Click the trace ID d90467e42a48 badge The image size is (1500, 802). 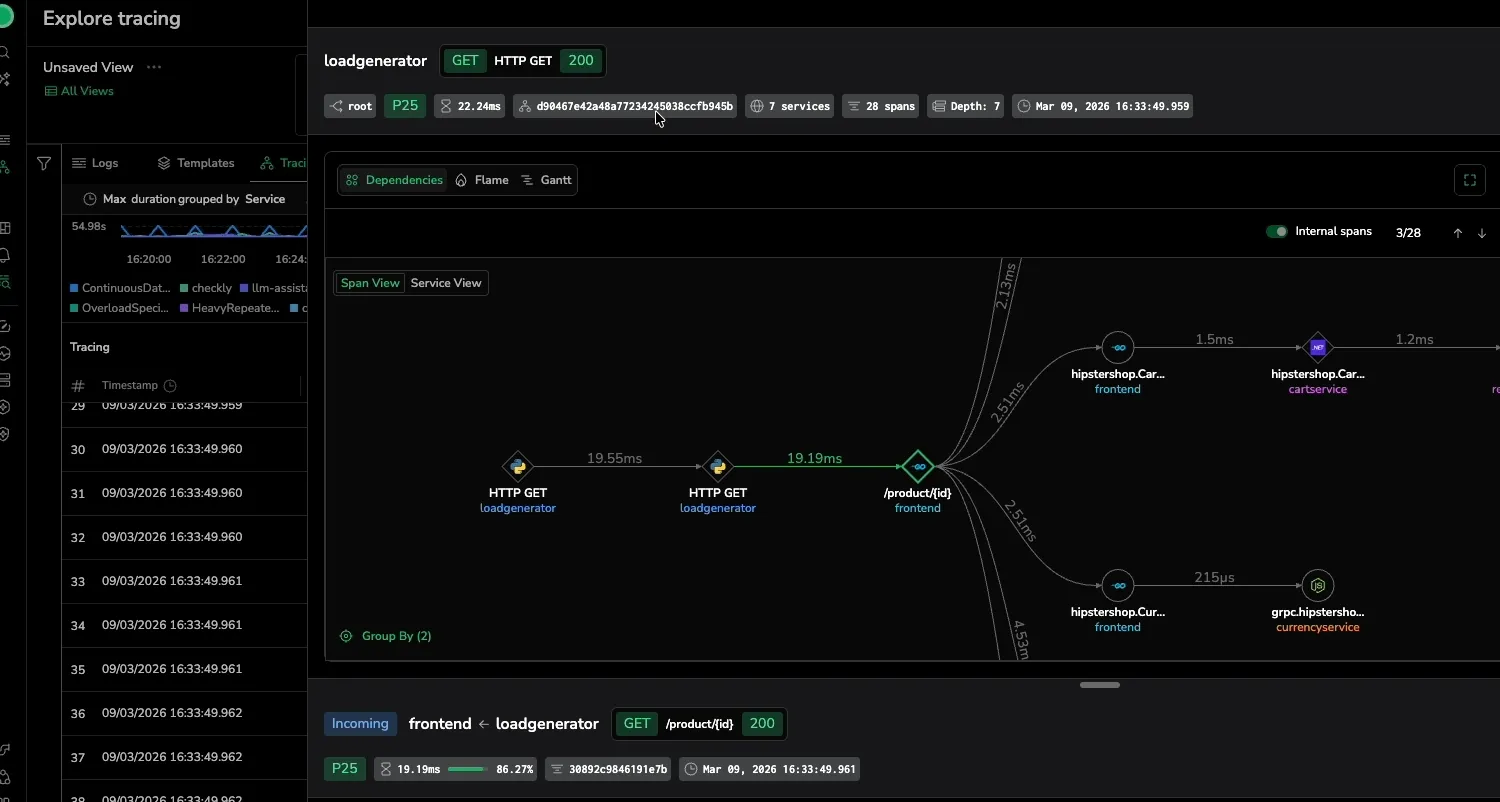625,106
